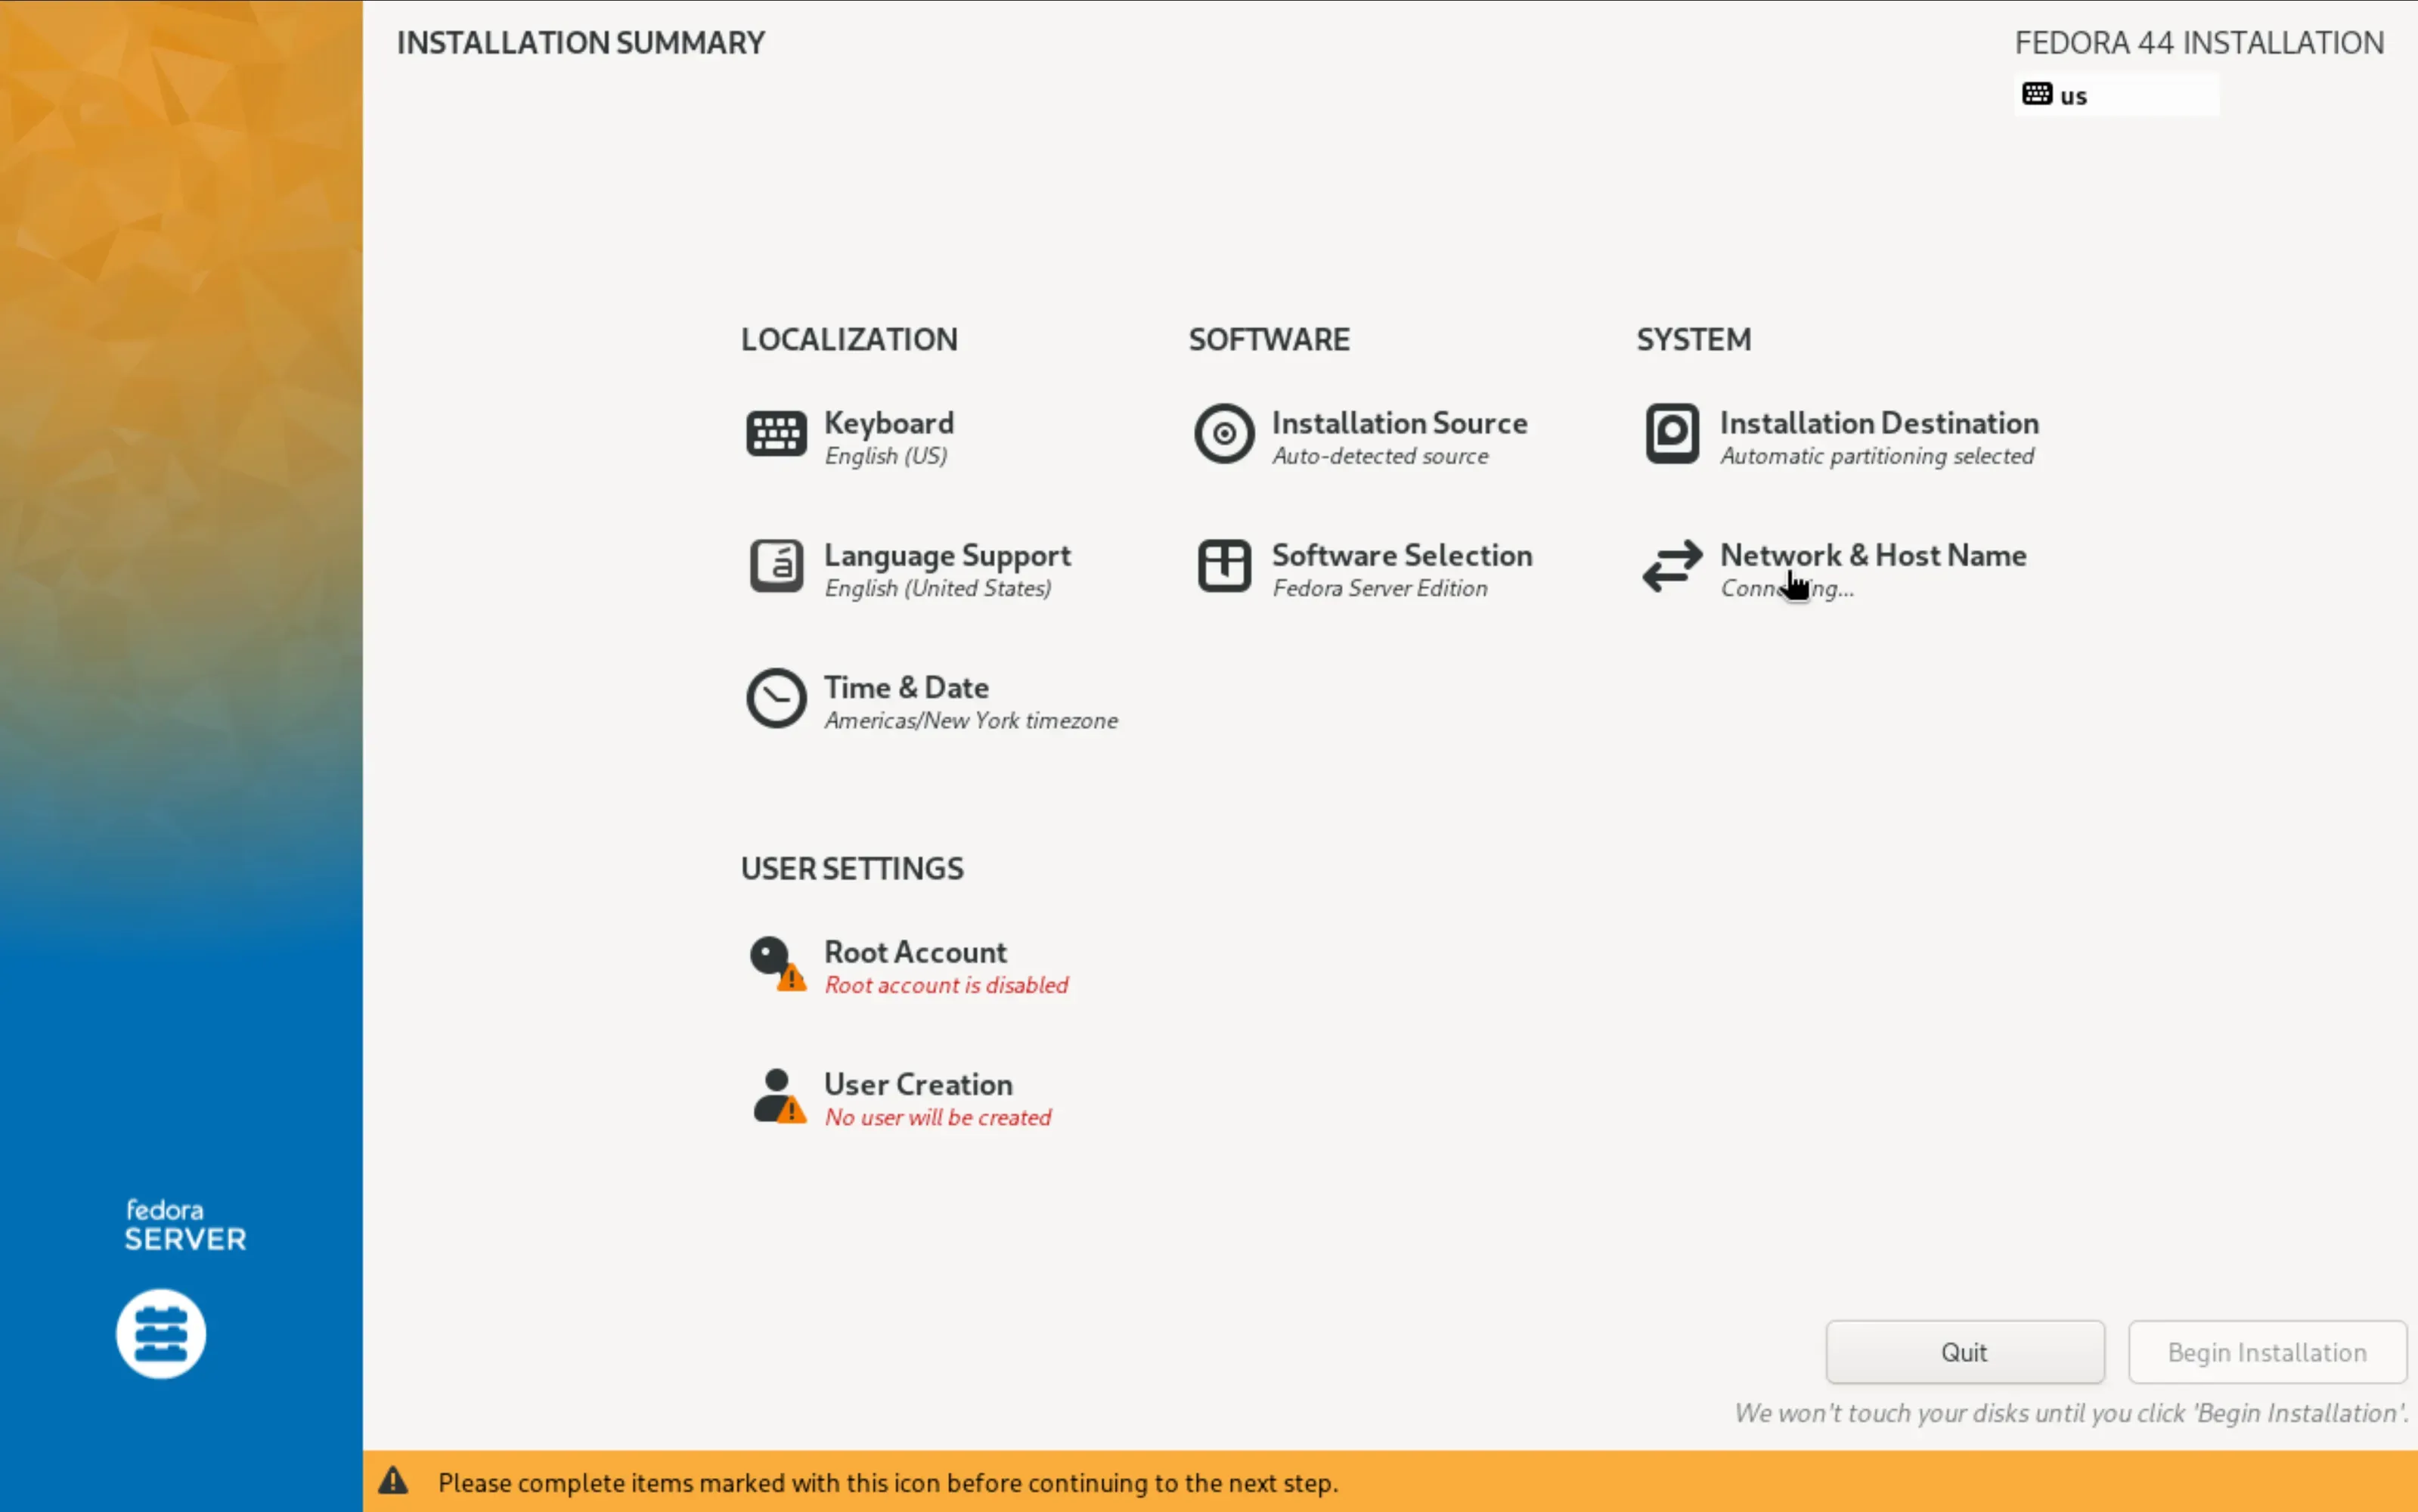Open the Installation Source label
Viewport: 2418px width, 1512px height.
click(x=1400, y=423)
